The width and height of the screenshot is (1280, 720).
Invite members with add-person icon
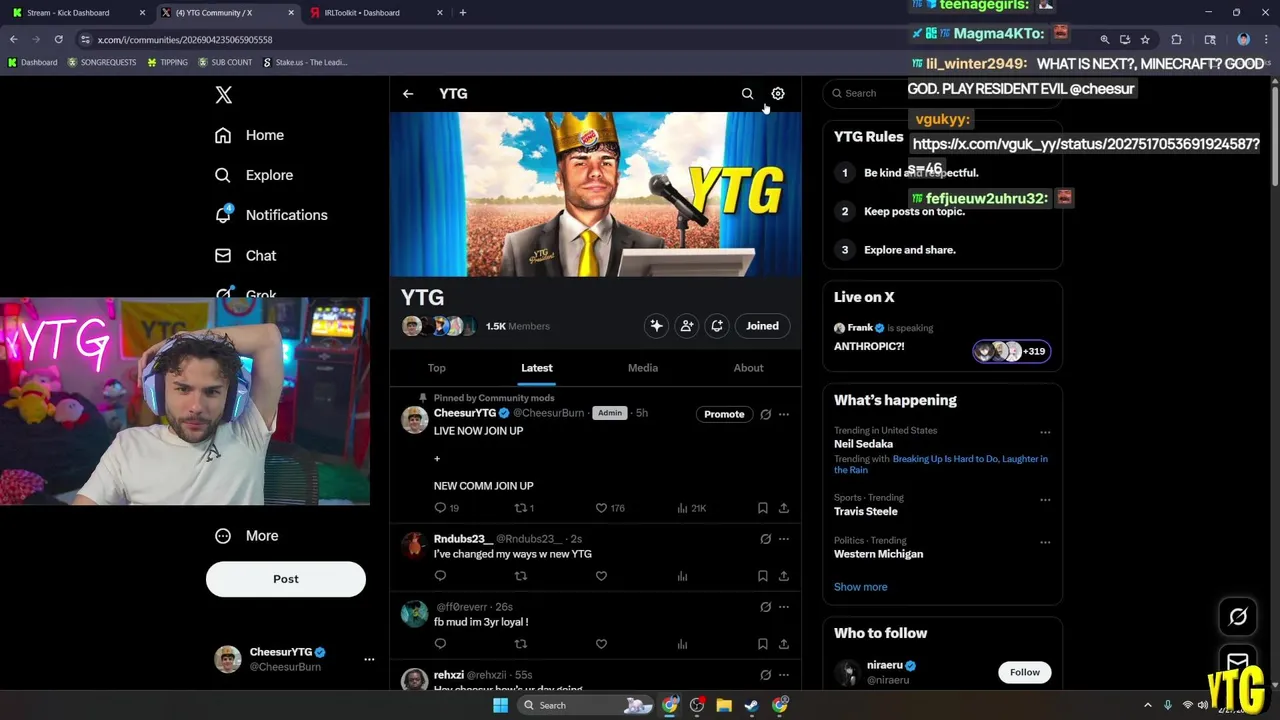coord(687,326)
